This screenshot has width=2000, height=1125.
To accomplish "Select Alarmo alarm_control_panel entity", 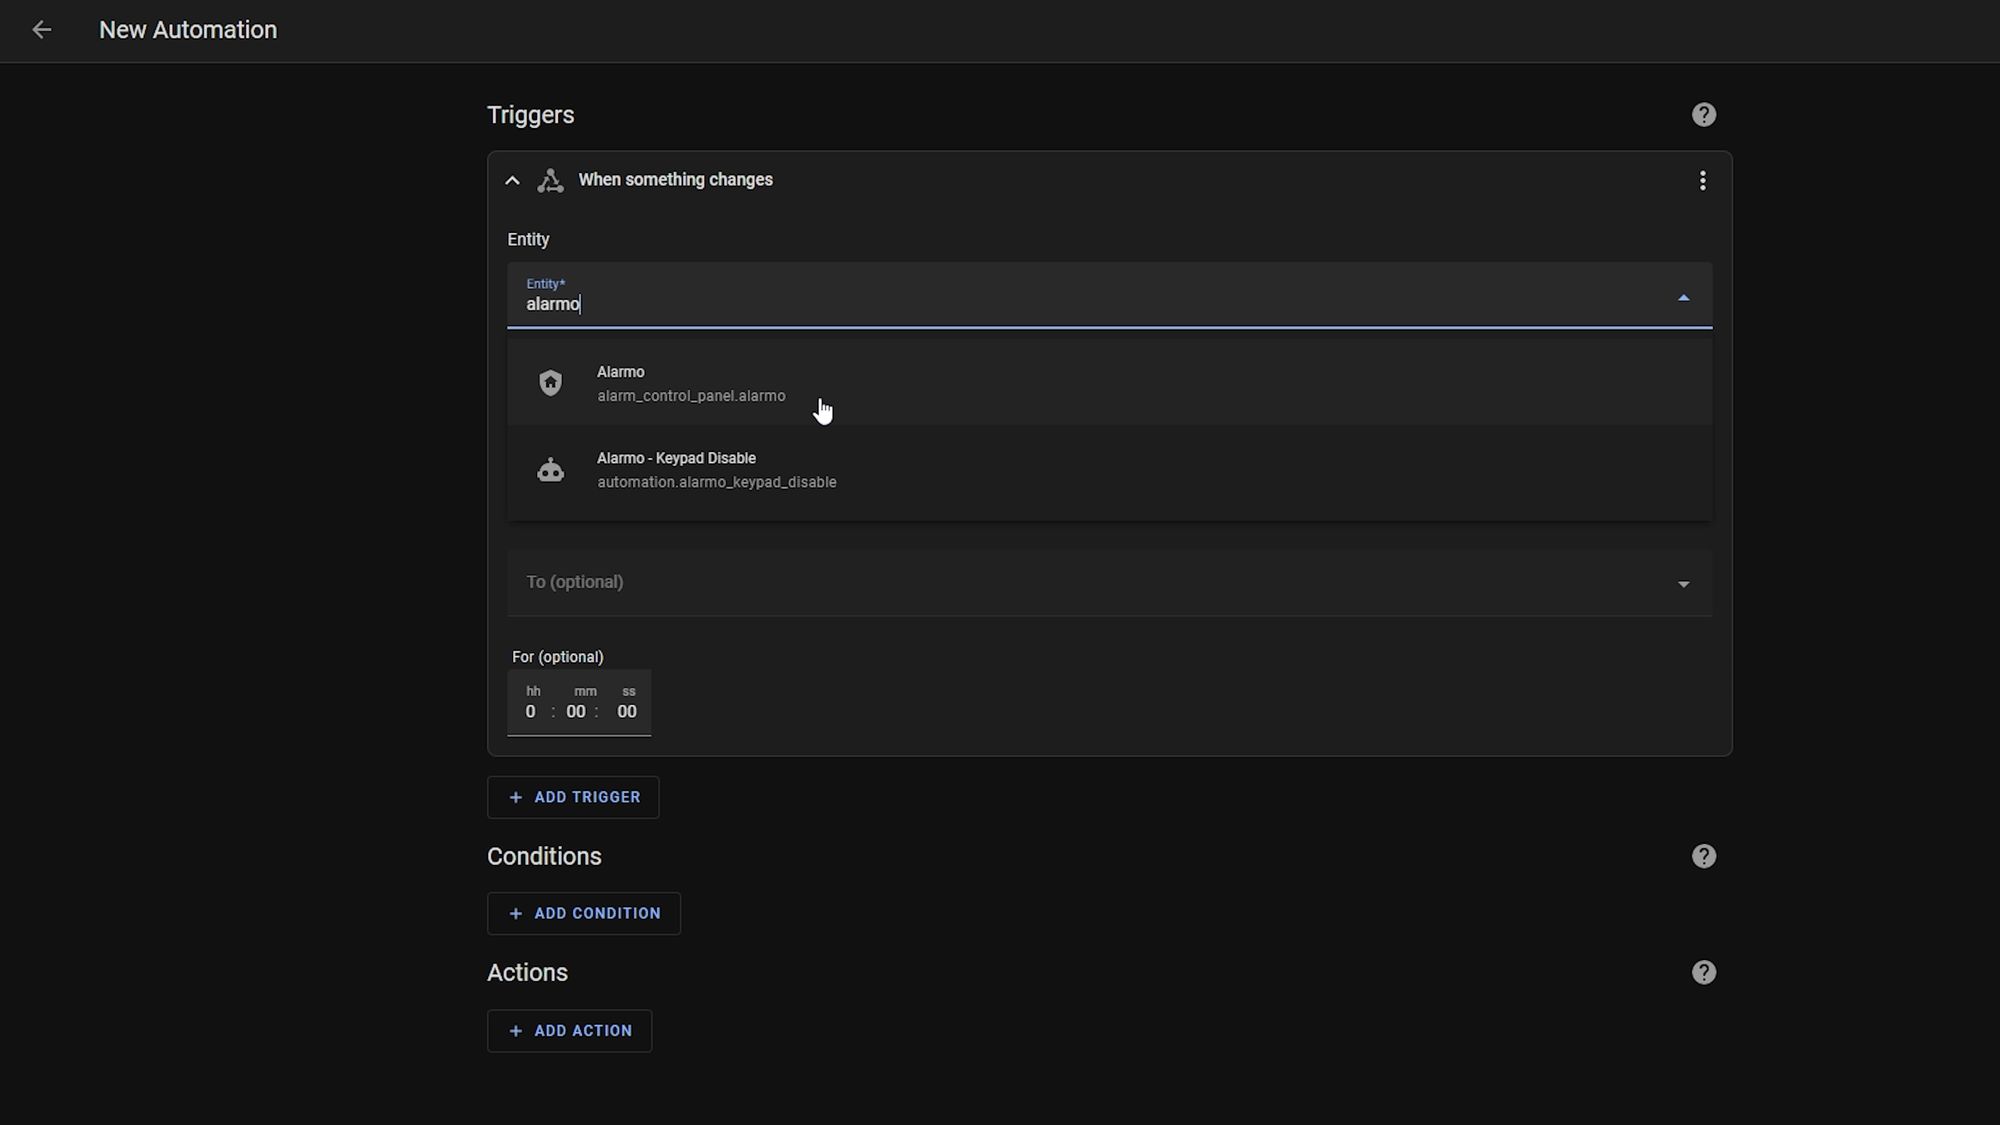I will click(1109, 383).
